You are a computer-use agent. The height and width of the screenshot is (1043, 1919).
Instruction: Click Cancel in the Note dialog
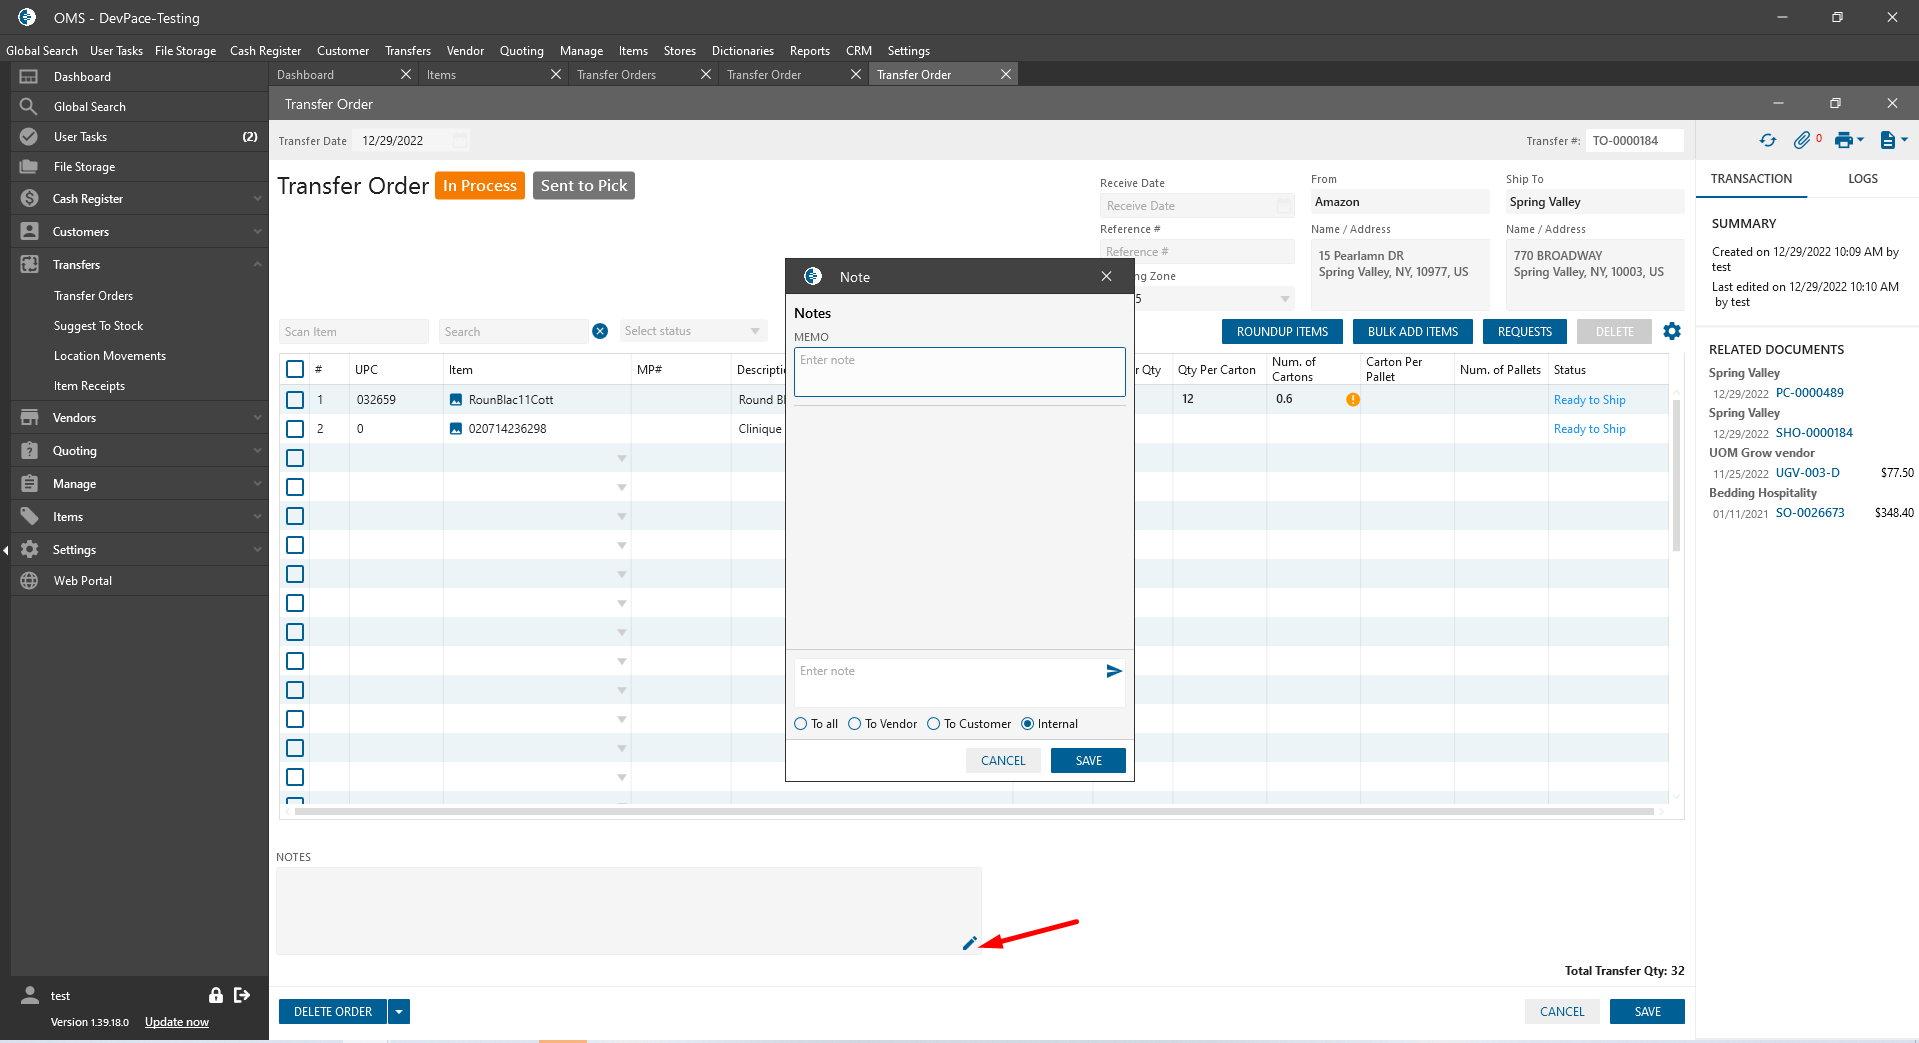click(x=1003, y=761)
